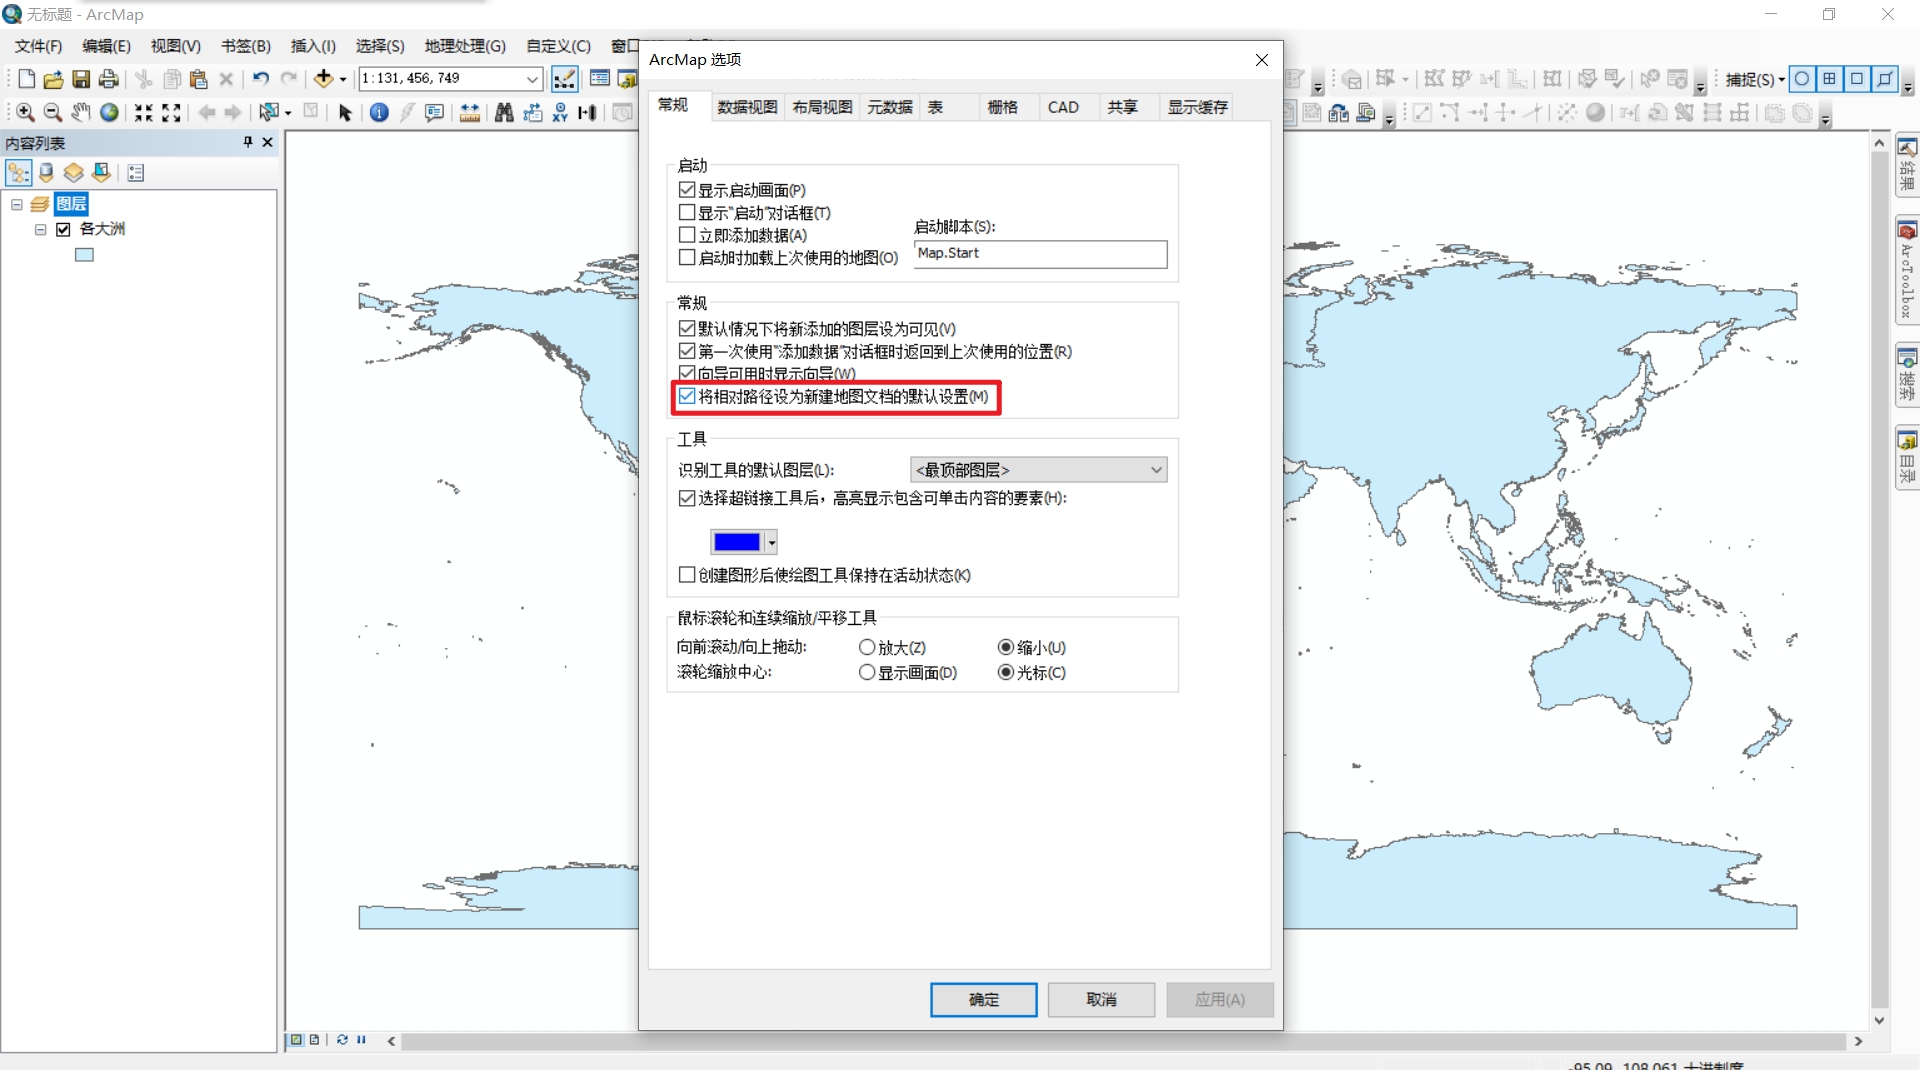The width and height of the screenshot is (1920, 1070).
Task: Switch contents to List By Source
Action: pyautogui.click(x=46, y=173)
